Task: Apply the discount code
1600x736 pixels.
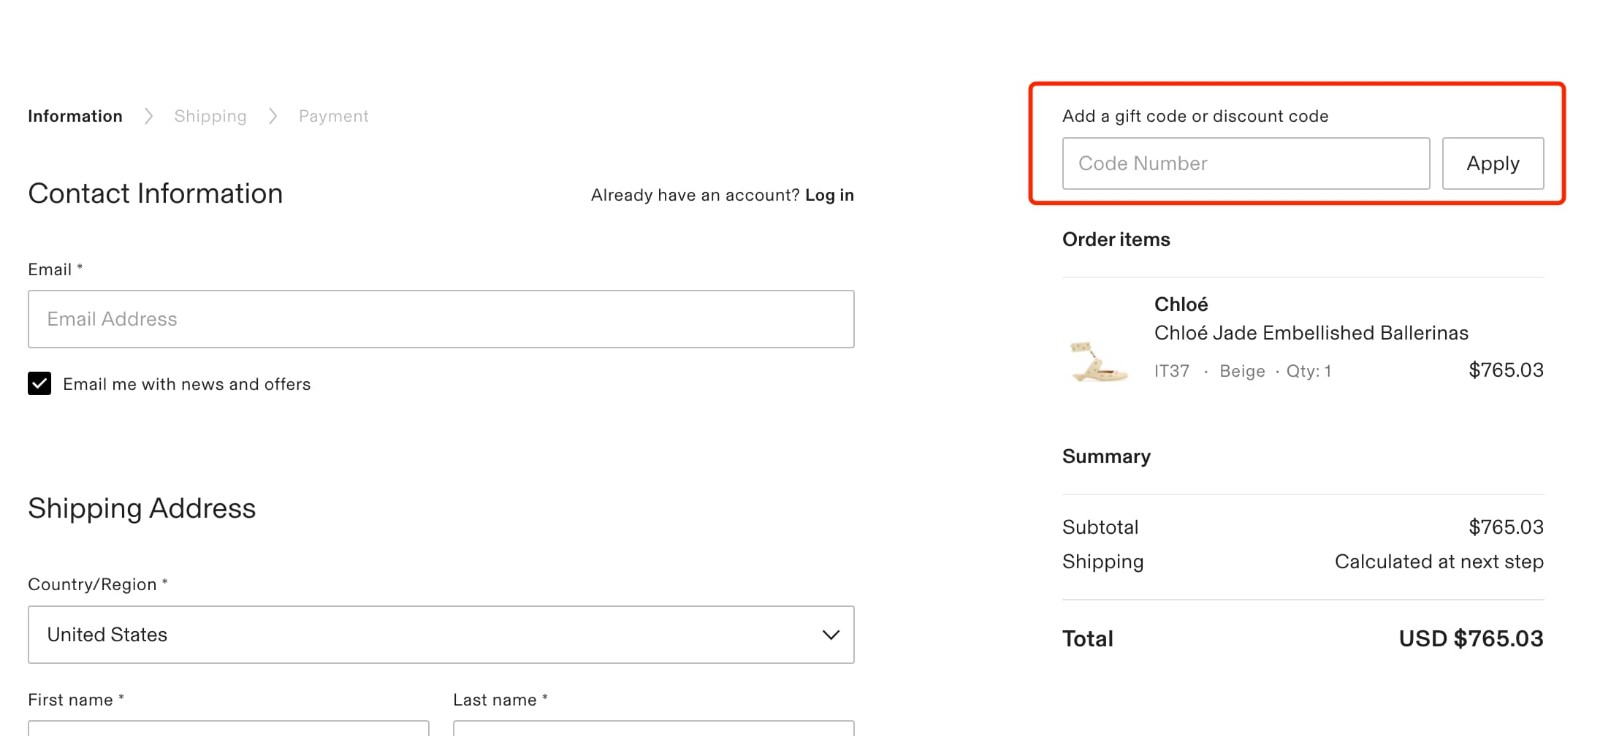Action: click(x=1493, y=163)
